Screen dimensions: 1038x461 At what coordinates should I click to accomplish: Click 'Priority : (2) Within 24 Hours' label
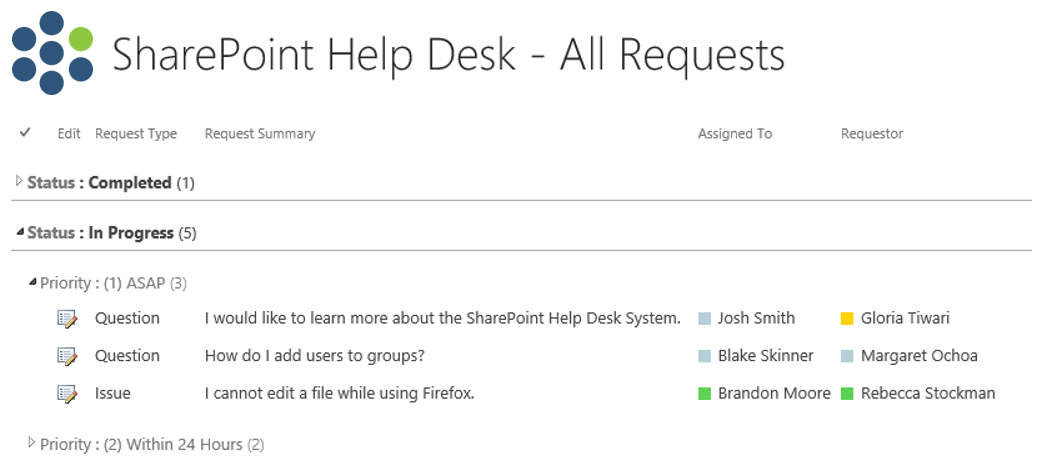[142, 444]
